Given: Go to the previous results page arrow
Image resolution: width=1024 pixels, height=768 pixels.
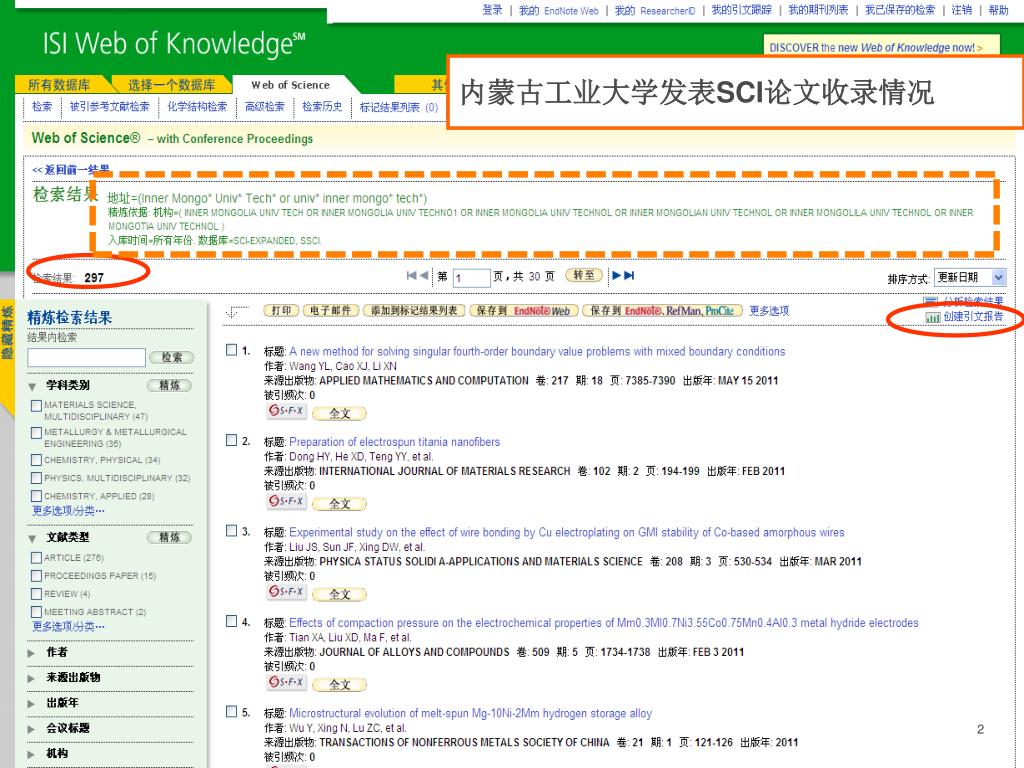Looking at the screenshot, I should (x=424, y=276).
